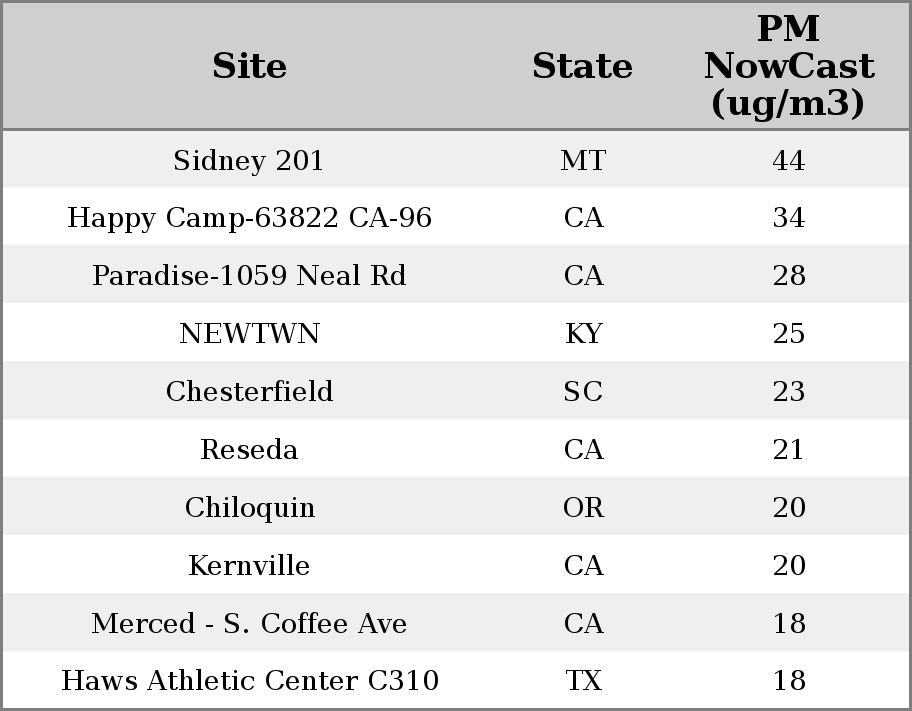Select Haws Athletic Center C310 site

point(249,681)
